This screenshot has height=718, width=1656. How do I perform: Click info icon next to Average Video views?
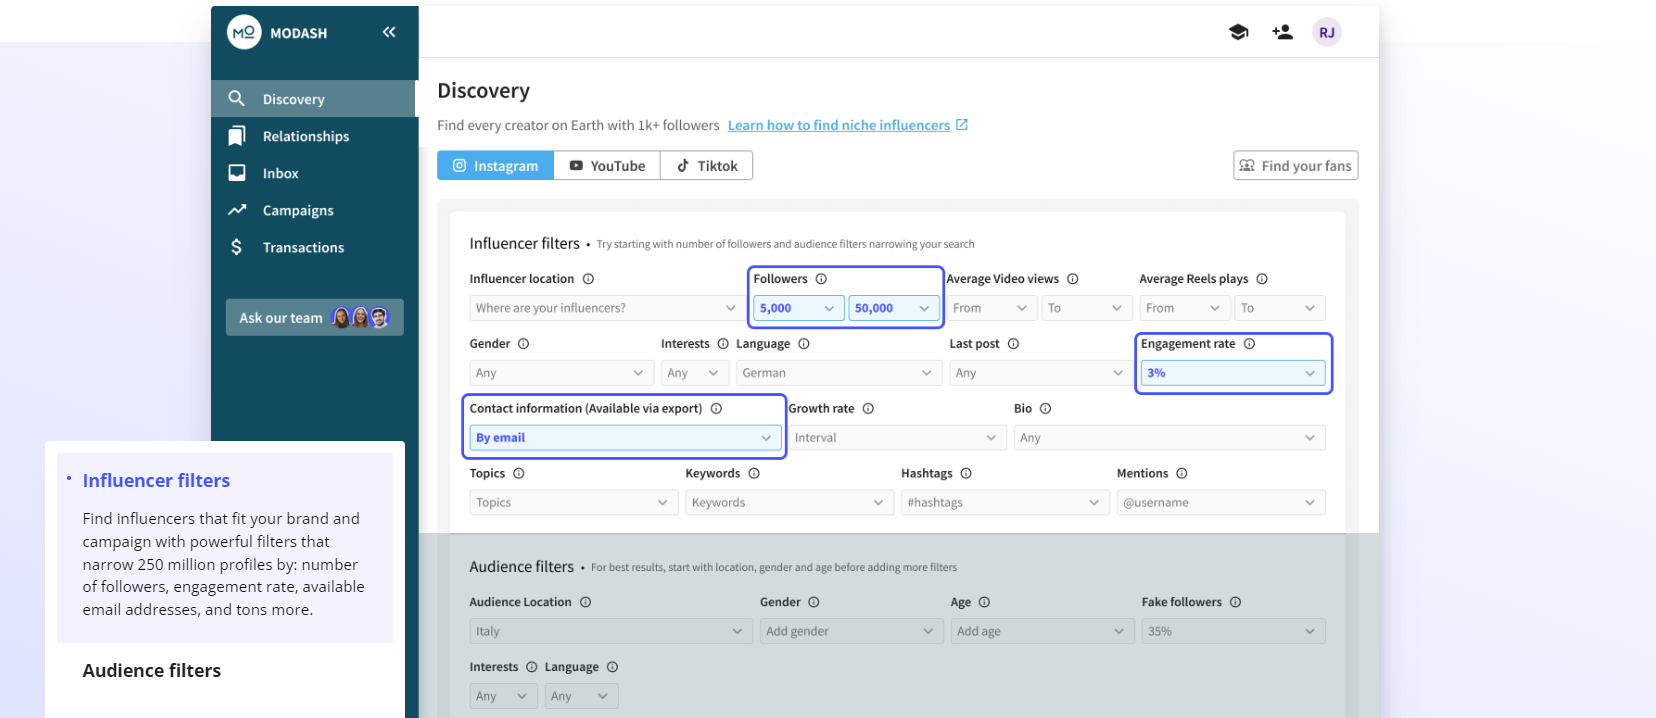(1072, 279)
